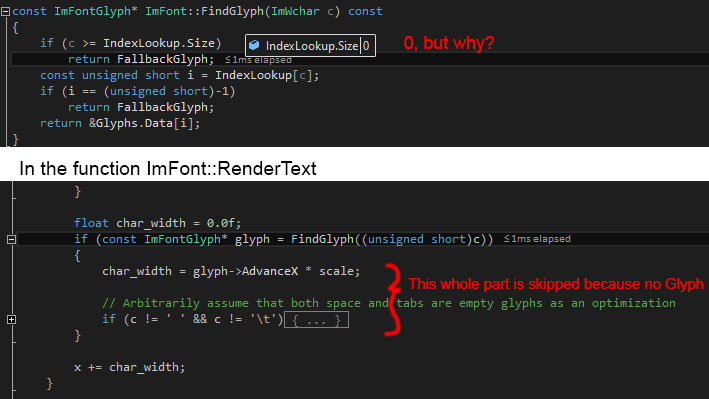Click 'FindGlyph' call in the if statement
This screenshot has width=709, height=399.
pyautogui.click(x=322, y=239)
